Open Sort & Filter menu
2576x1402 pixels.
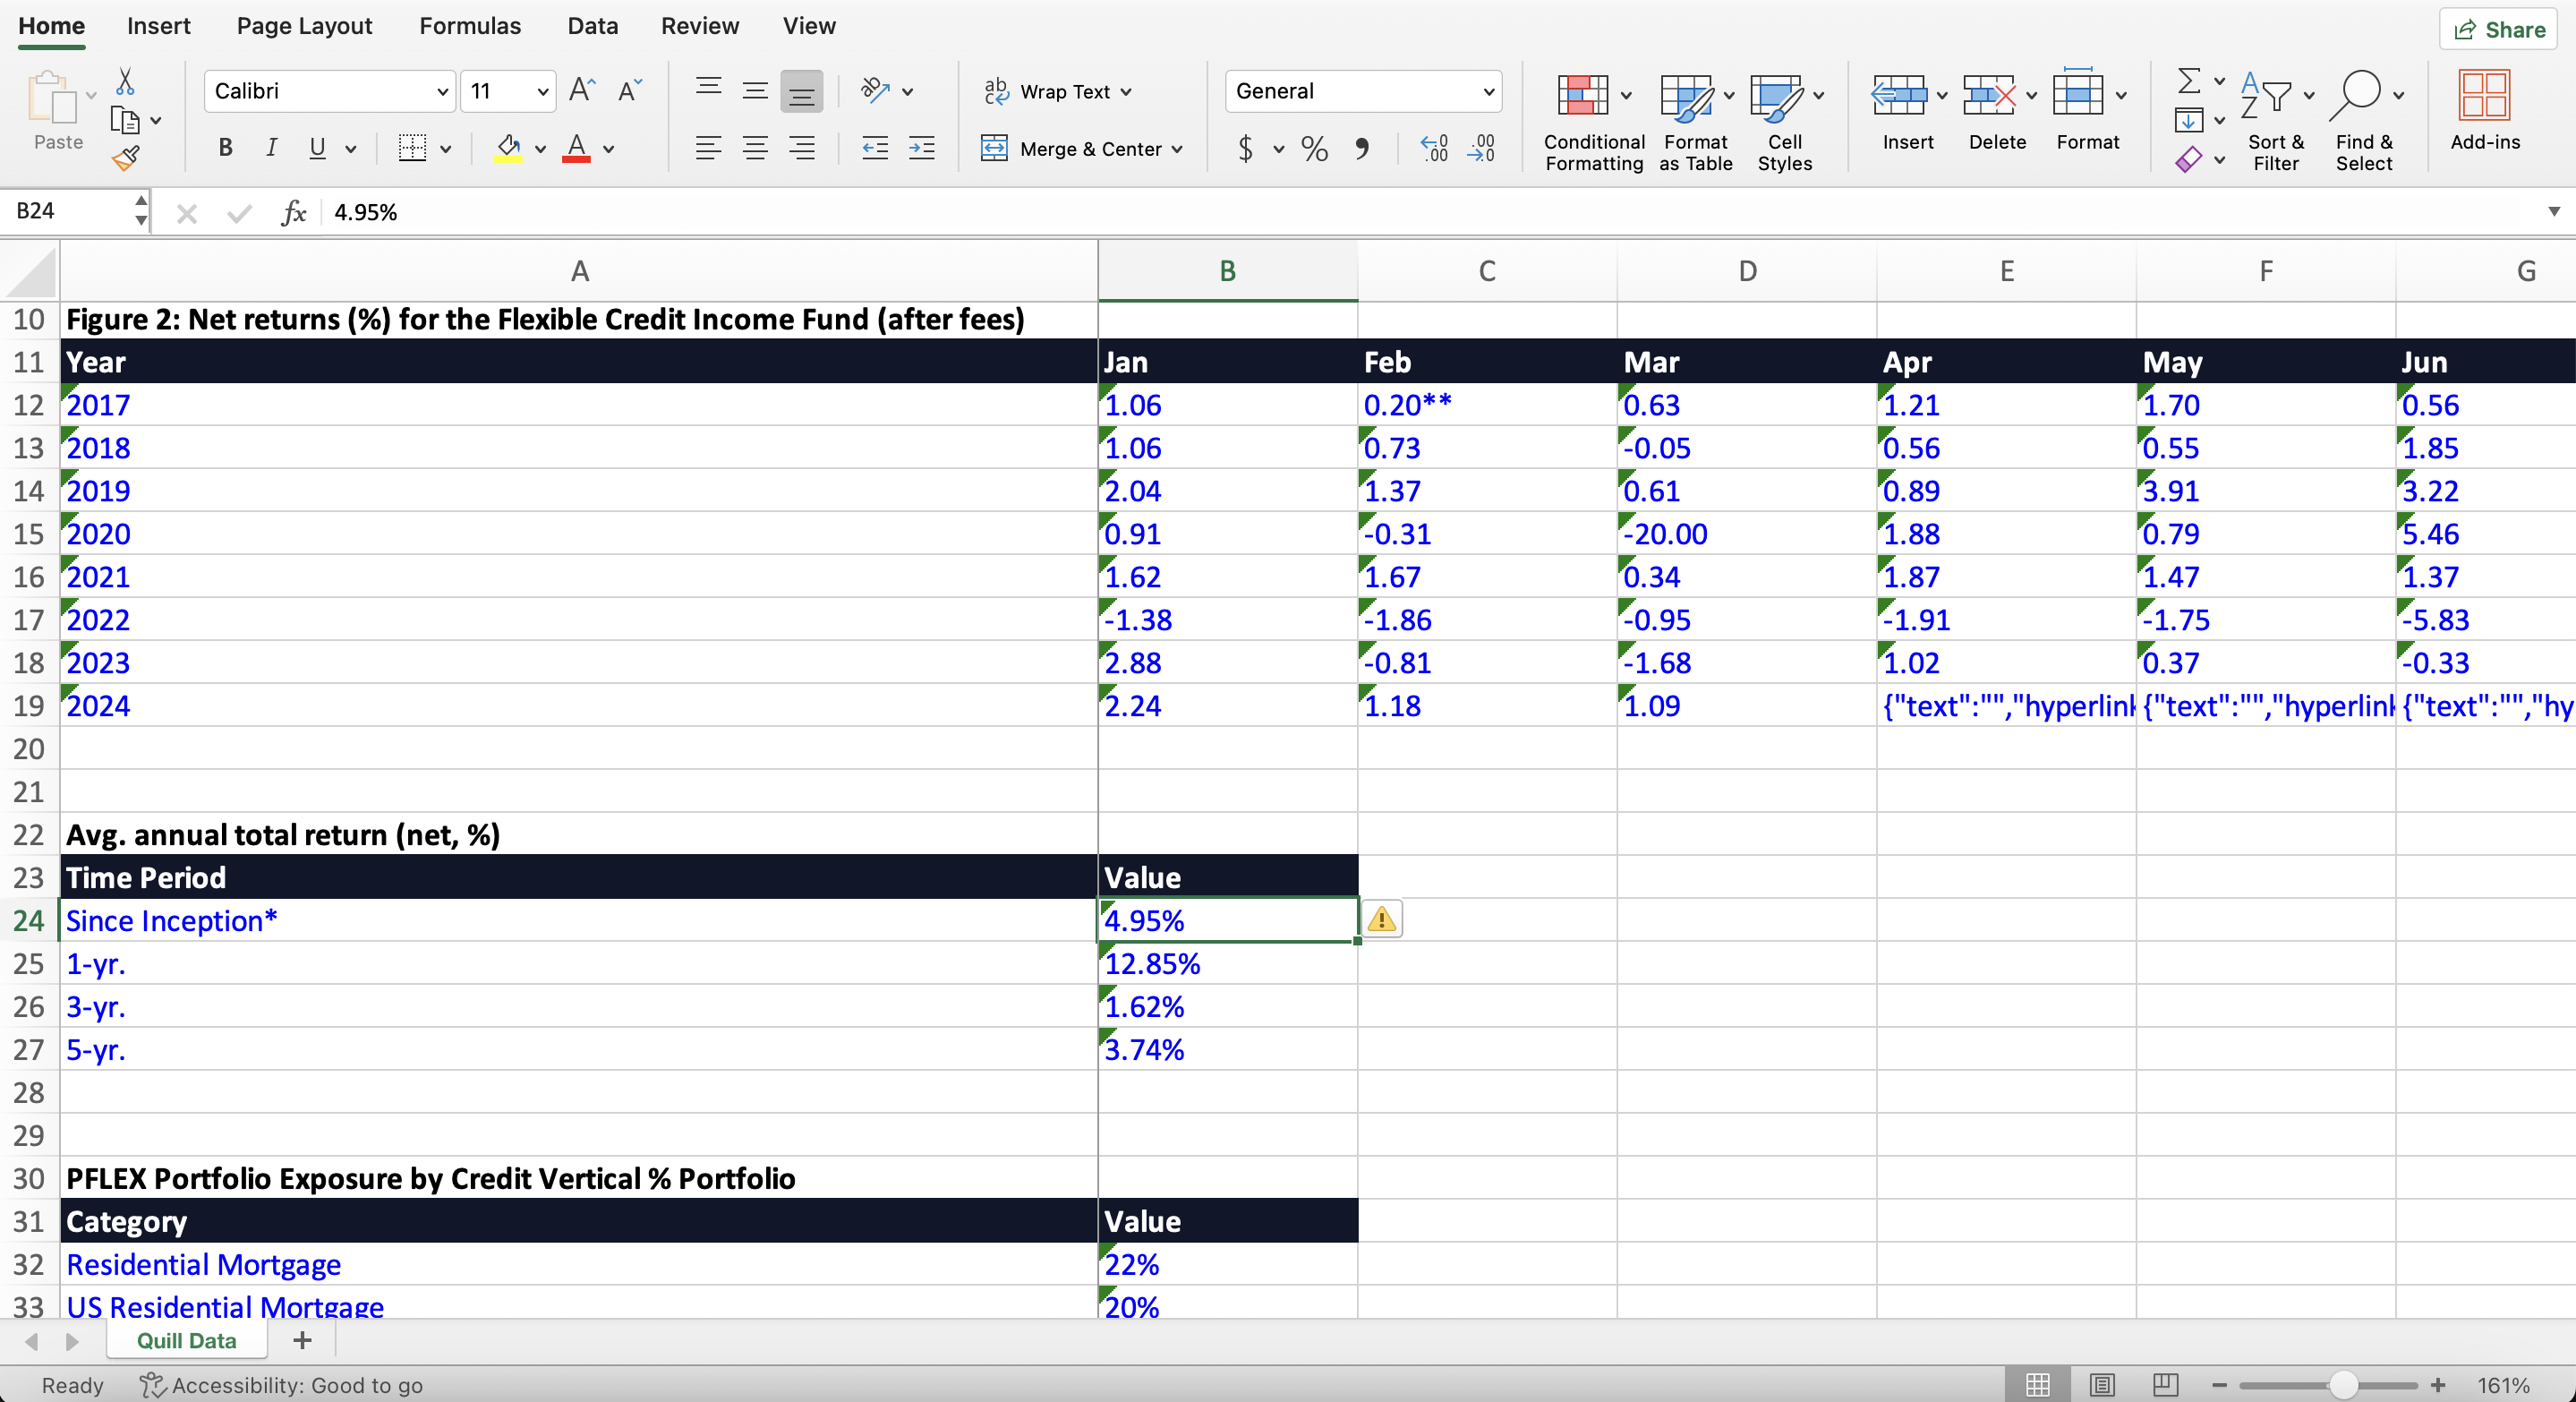coord(2276,121)
